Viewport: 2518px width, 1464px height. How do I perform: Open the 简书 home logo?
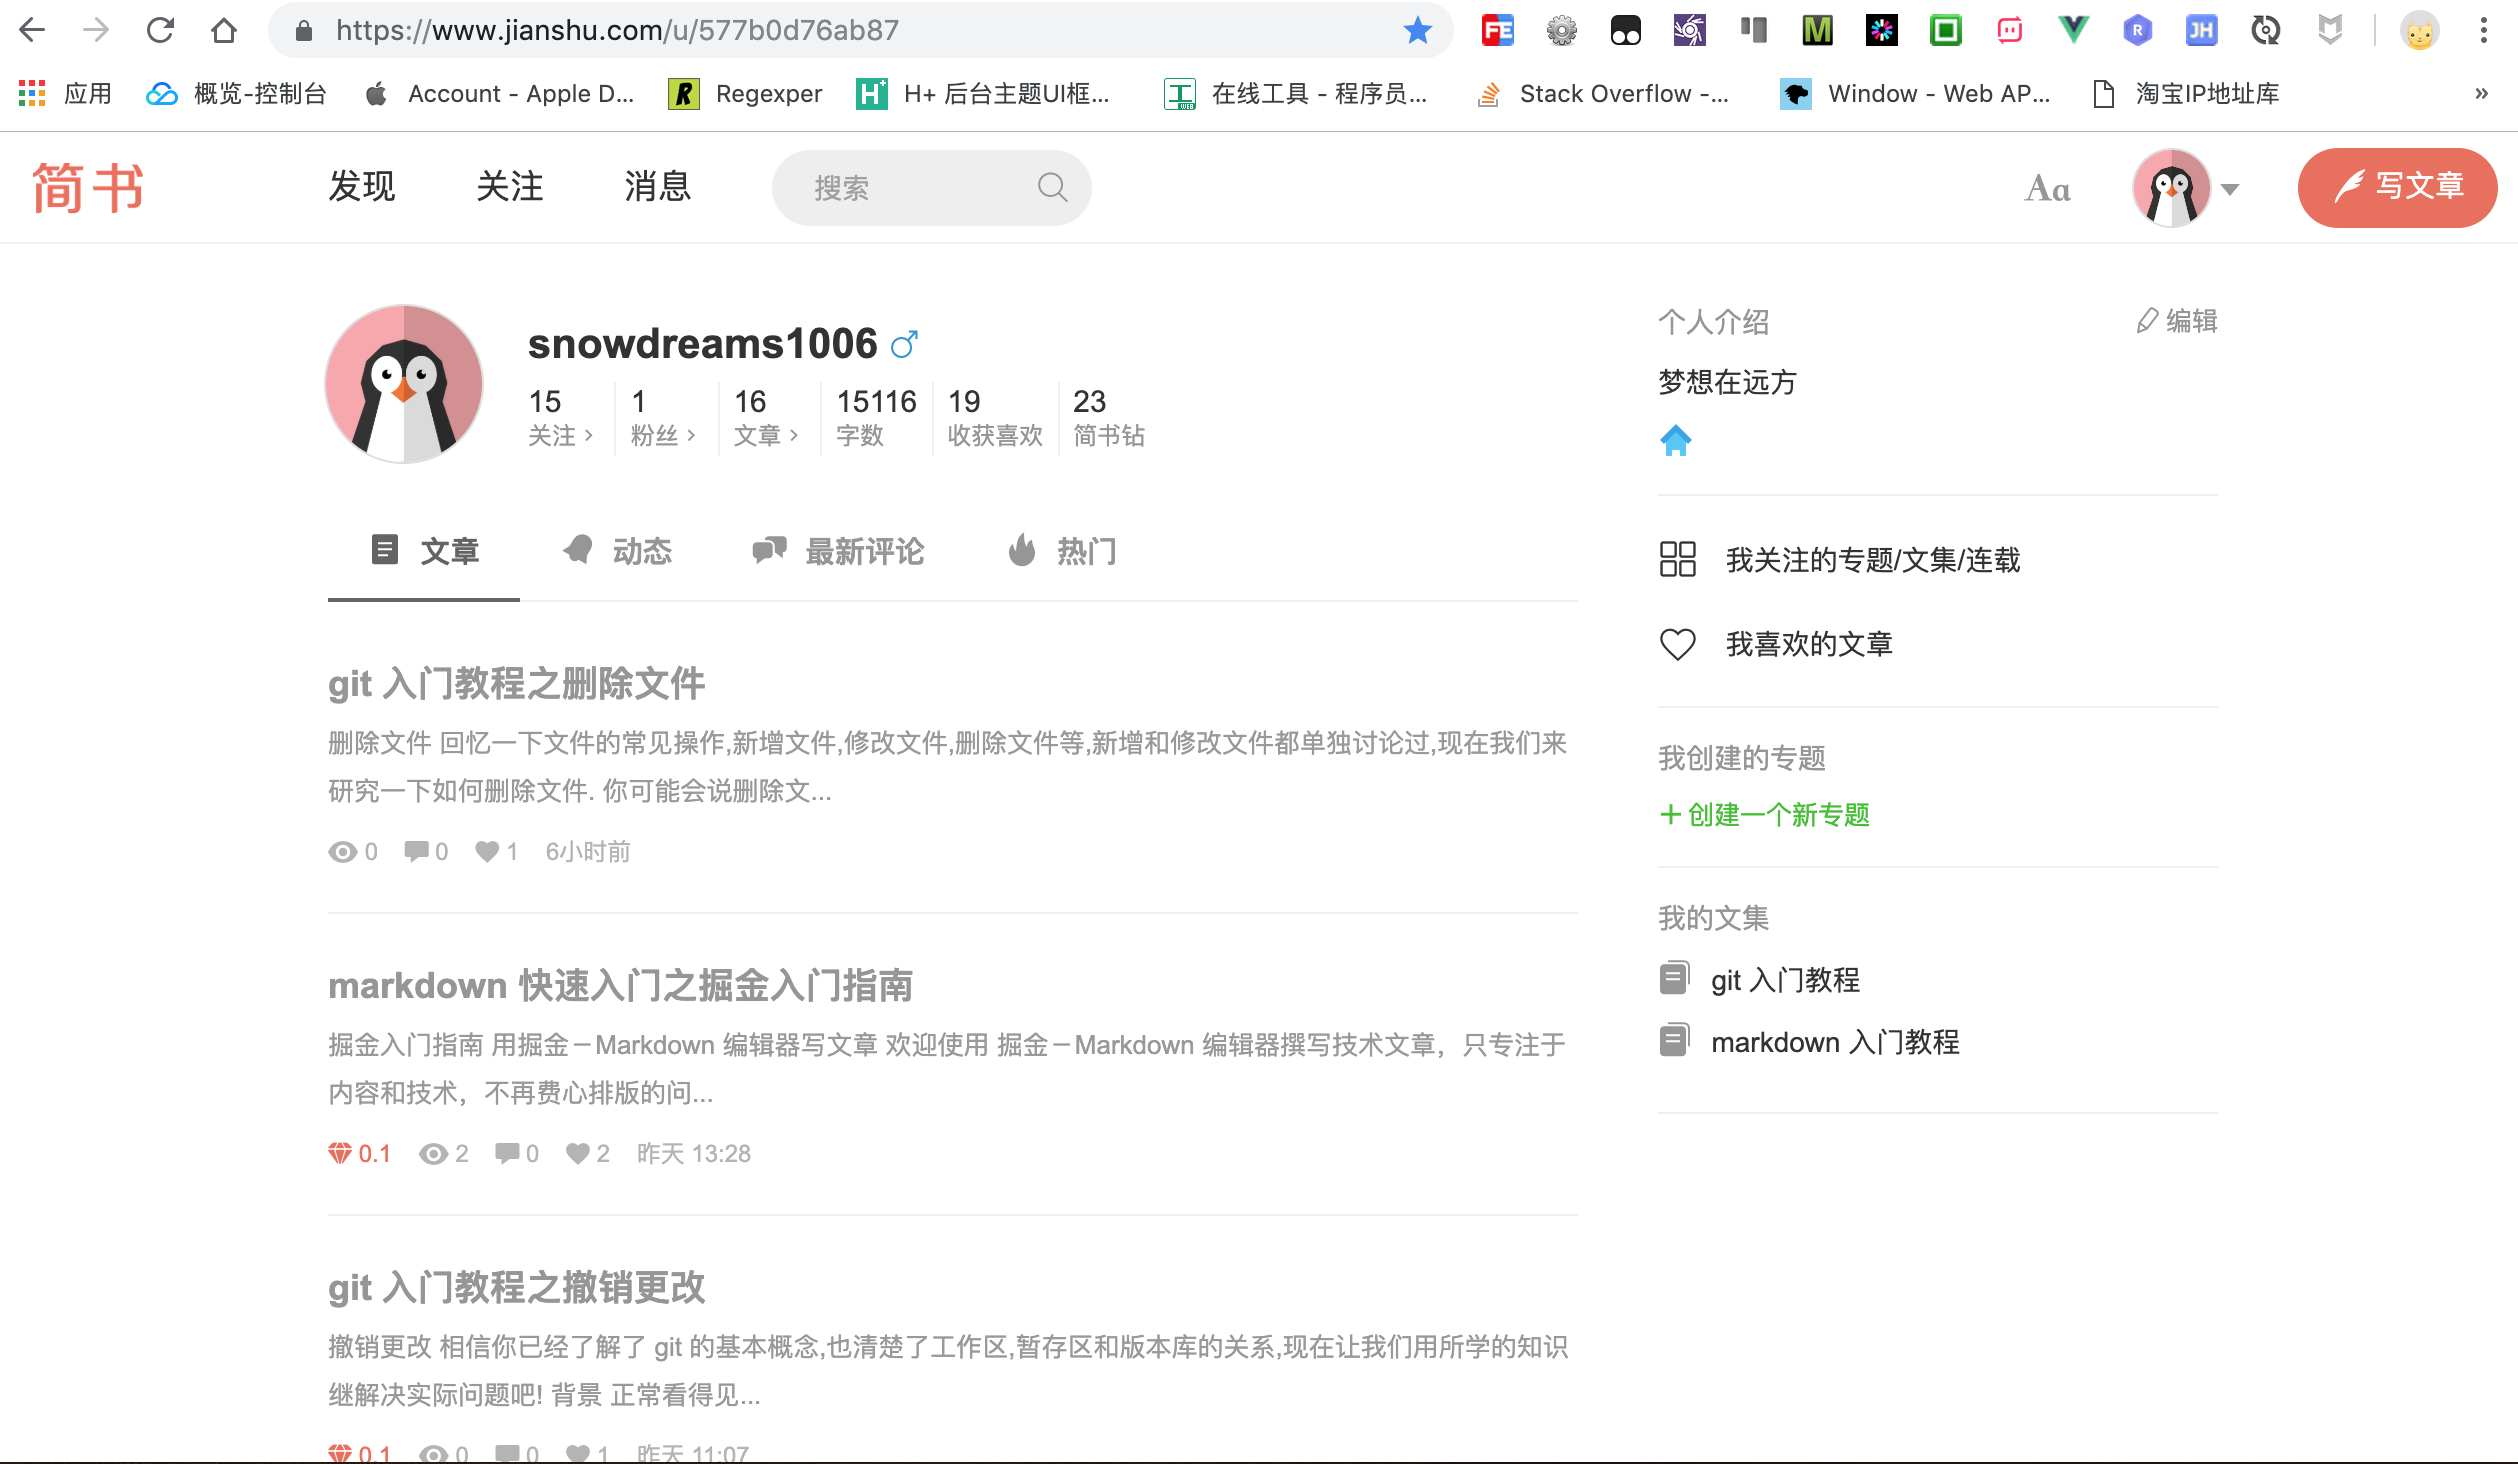[88, 187]
